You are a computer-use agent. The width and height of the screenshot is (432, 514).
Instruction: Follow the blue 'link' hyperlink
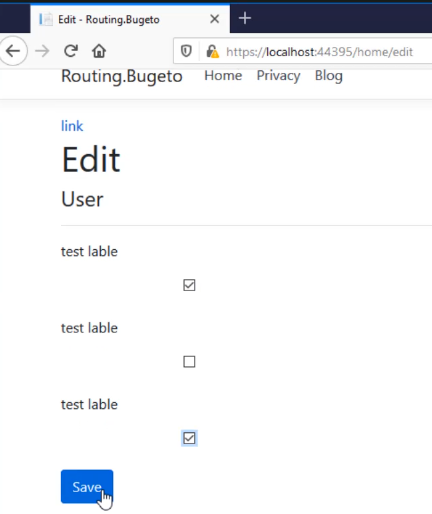[x=72, y=126]
